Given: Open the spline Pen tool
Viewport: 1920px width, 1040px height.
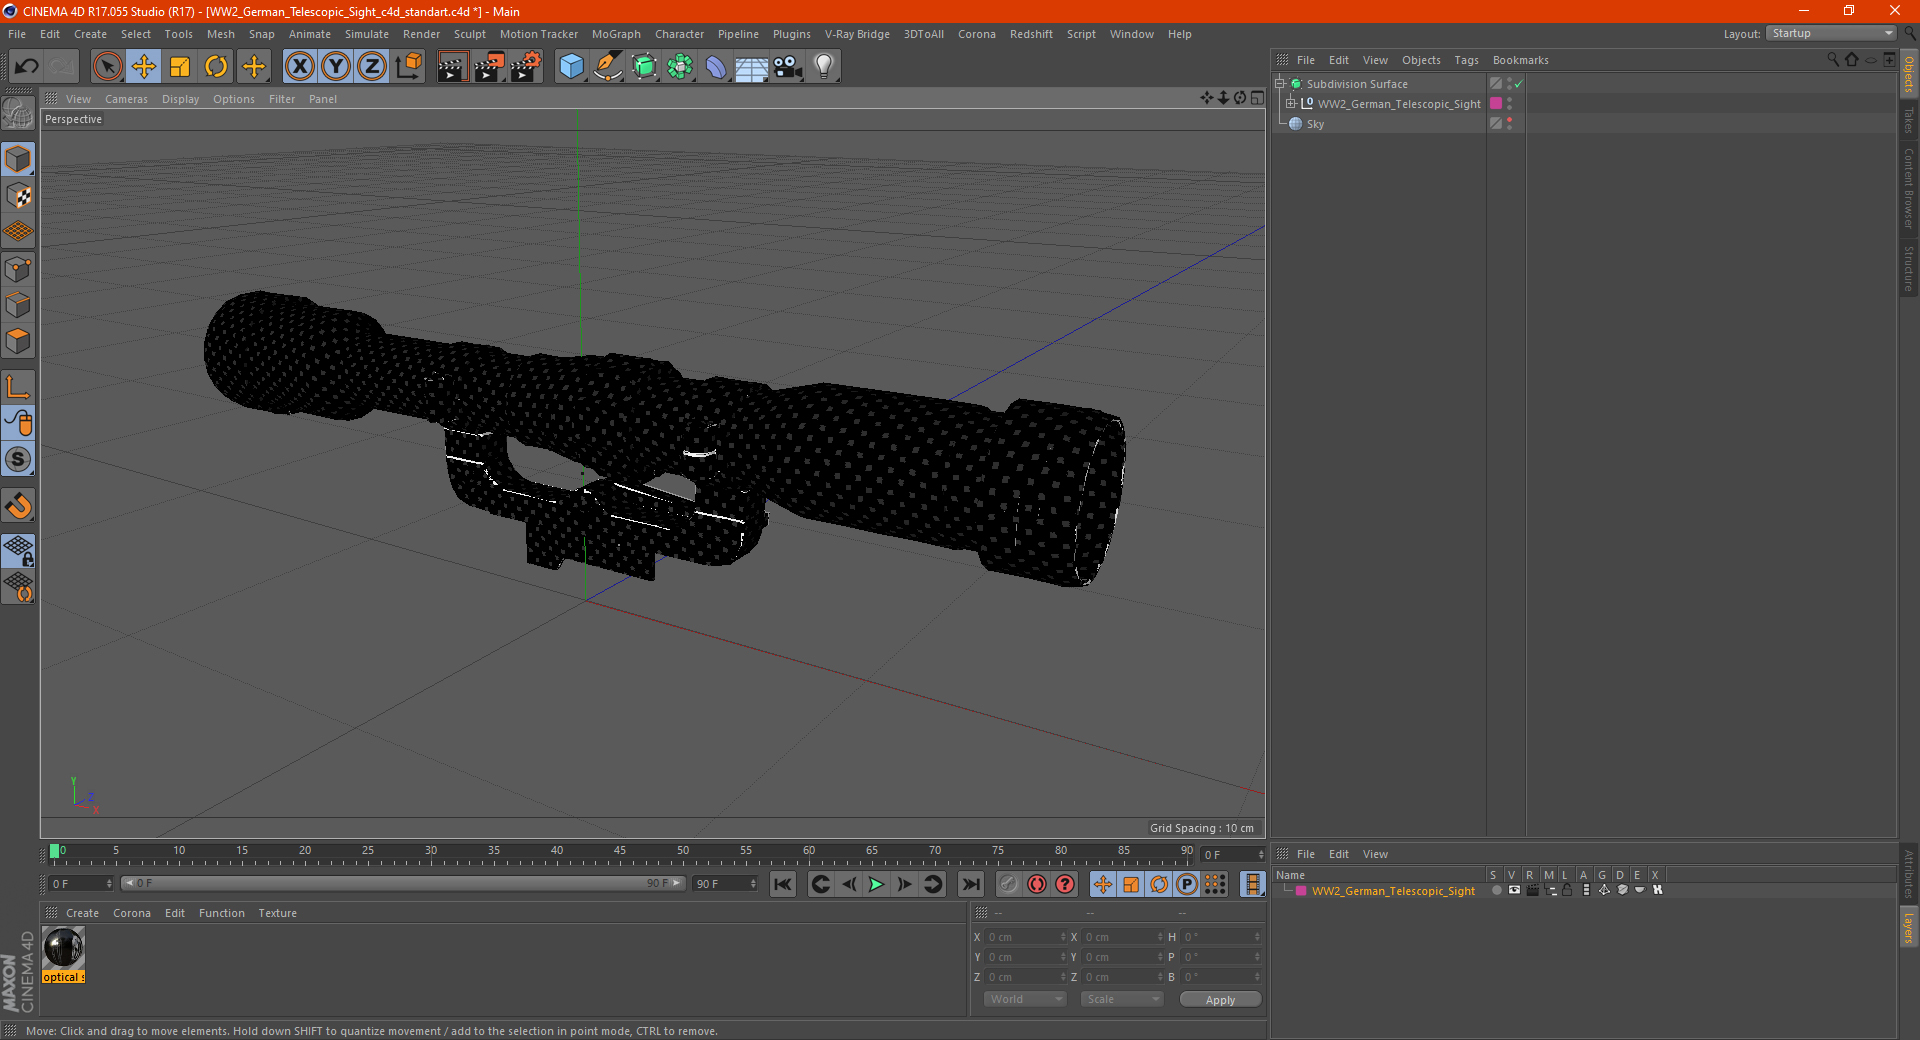Looking at the screenshot, I should (608, 67).
